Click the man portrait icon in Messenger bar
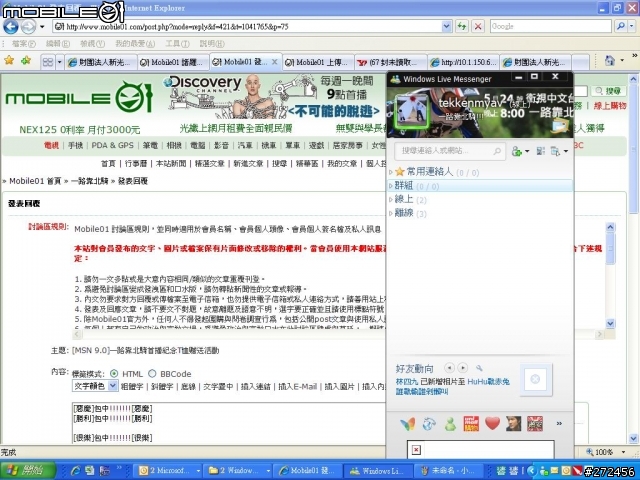Image resolution: width=640 pixels, height=480 pixels. [x=513, y=424]
